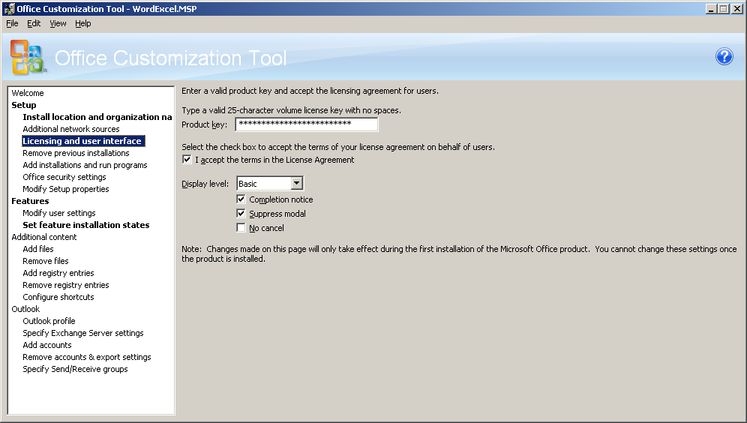The height and width of the screenshot is (423, 747).
Task: Select the Setup section heading
Action: pos(24,105)
